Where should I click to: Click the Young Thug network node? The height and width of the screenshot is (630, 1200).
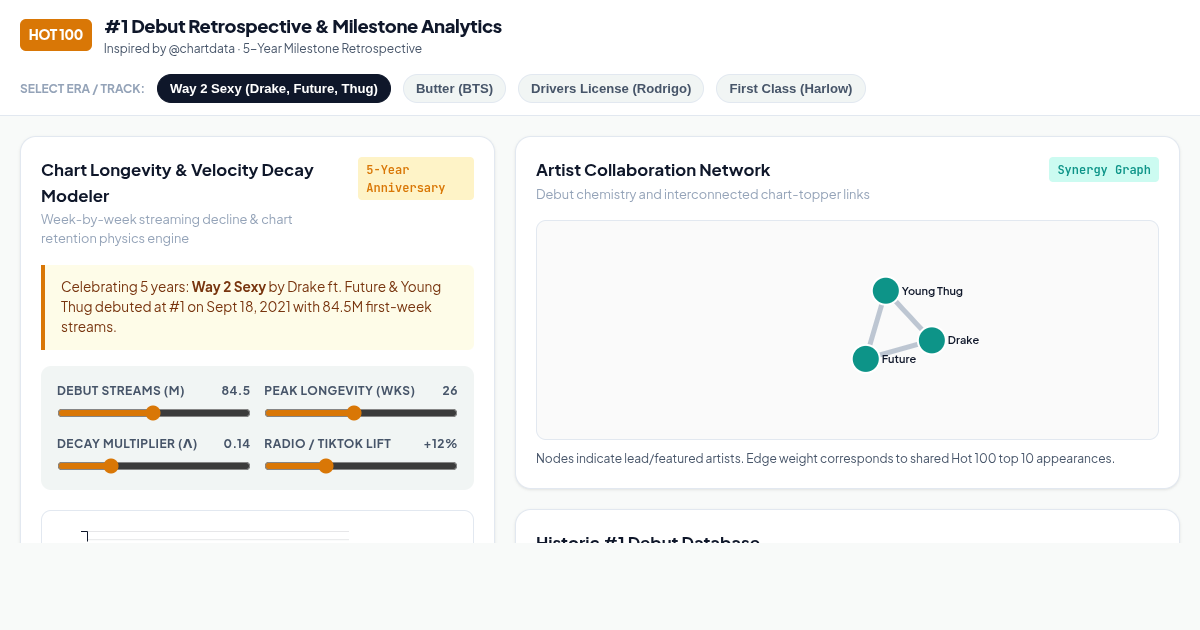[x=885, y=291]
